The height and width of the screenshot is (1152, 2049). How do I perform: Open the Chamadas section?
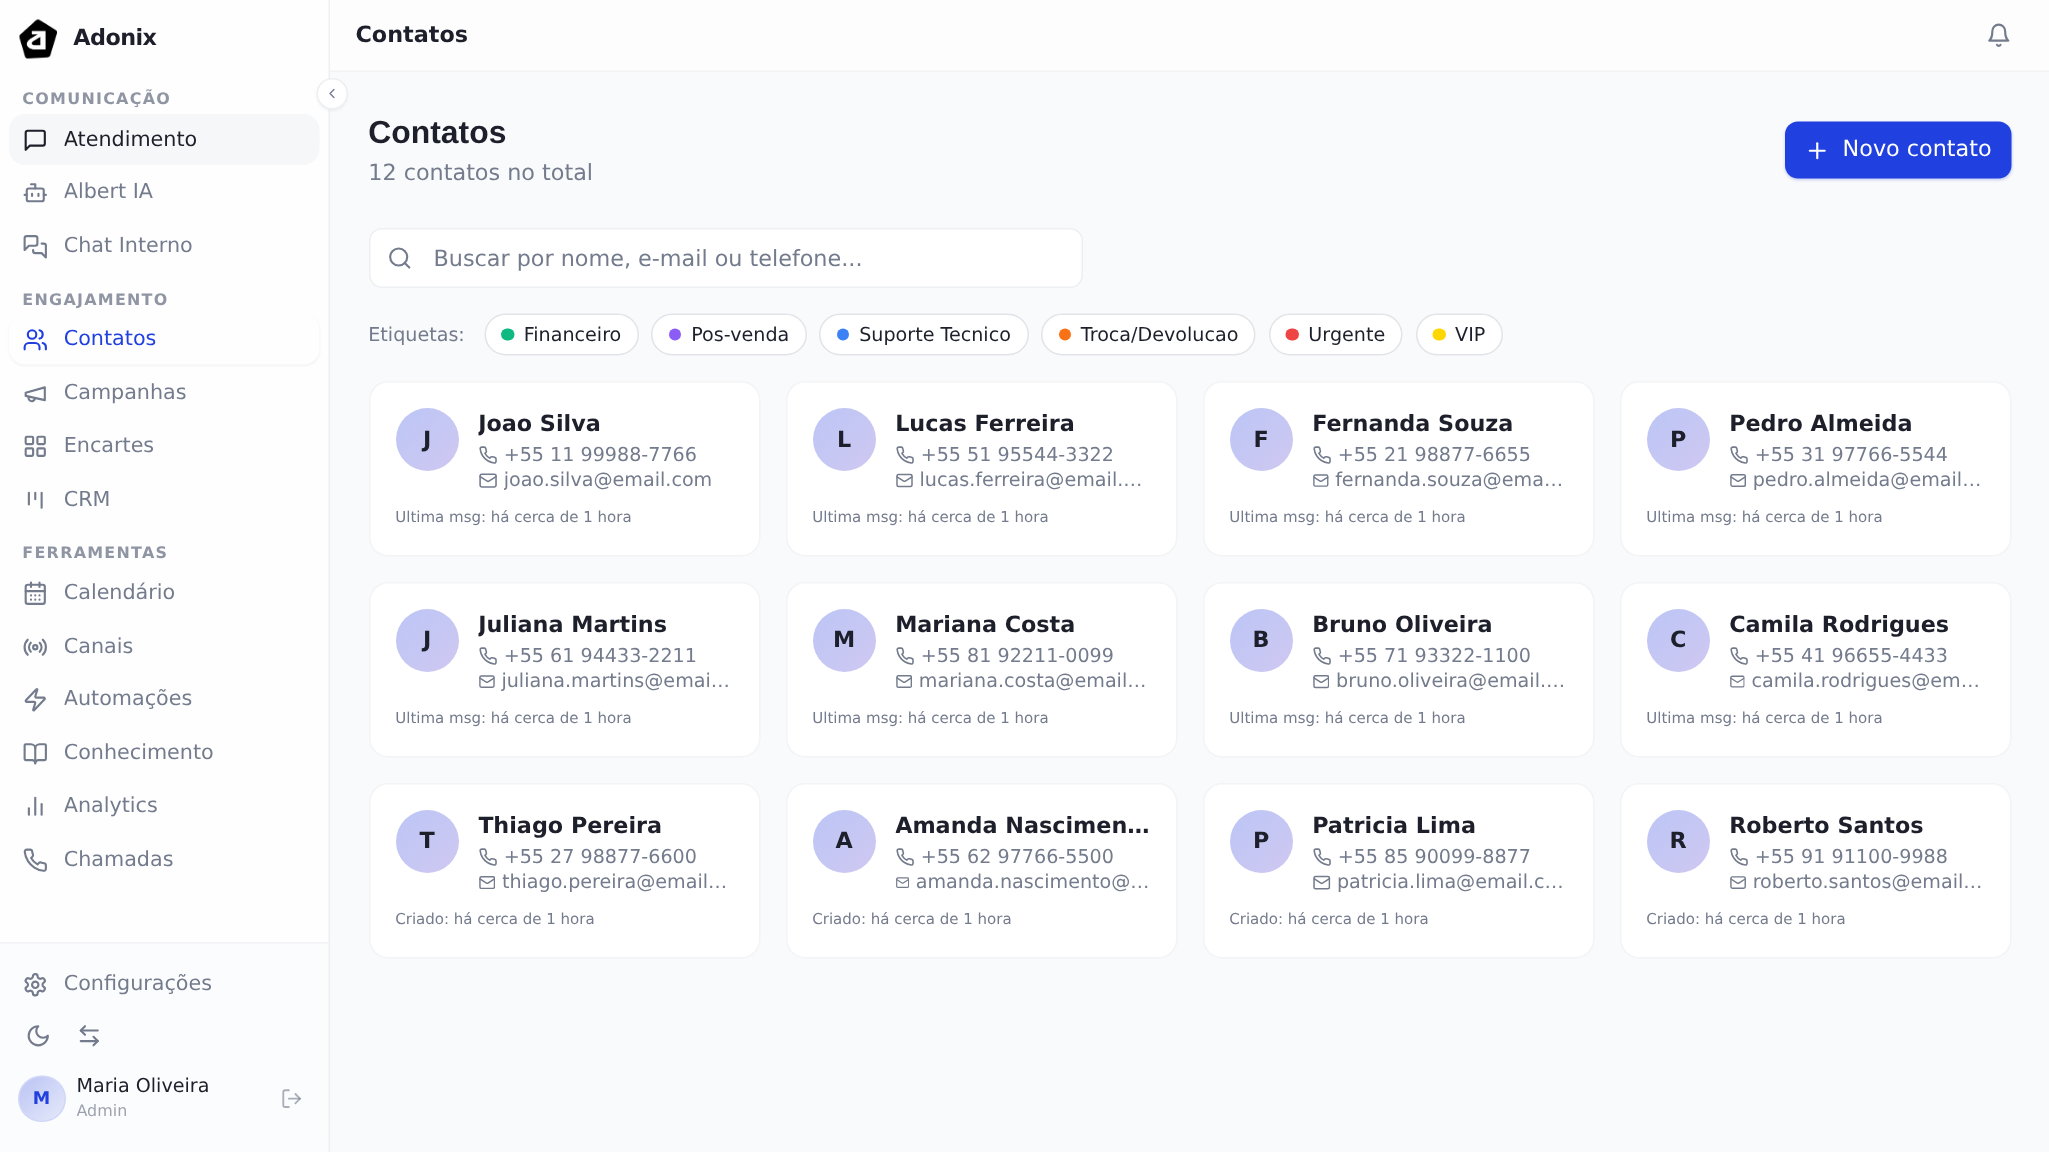[x=118, y=859]
